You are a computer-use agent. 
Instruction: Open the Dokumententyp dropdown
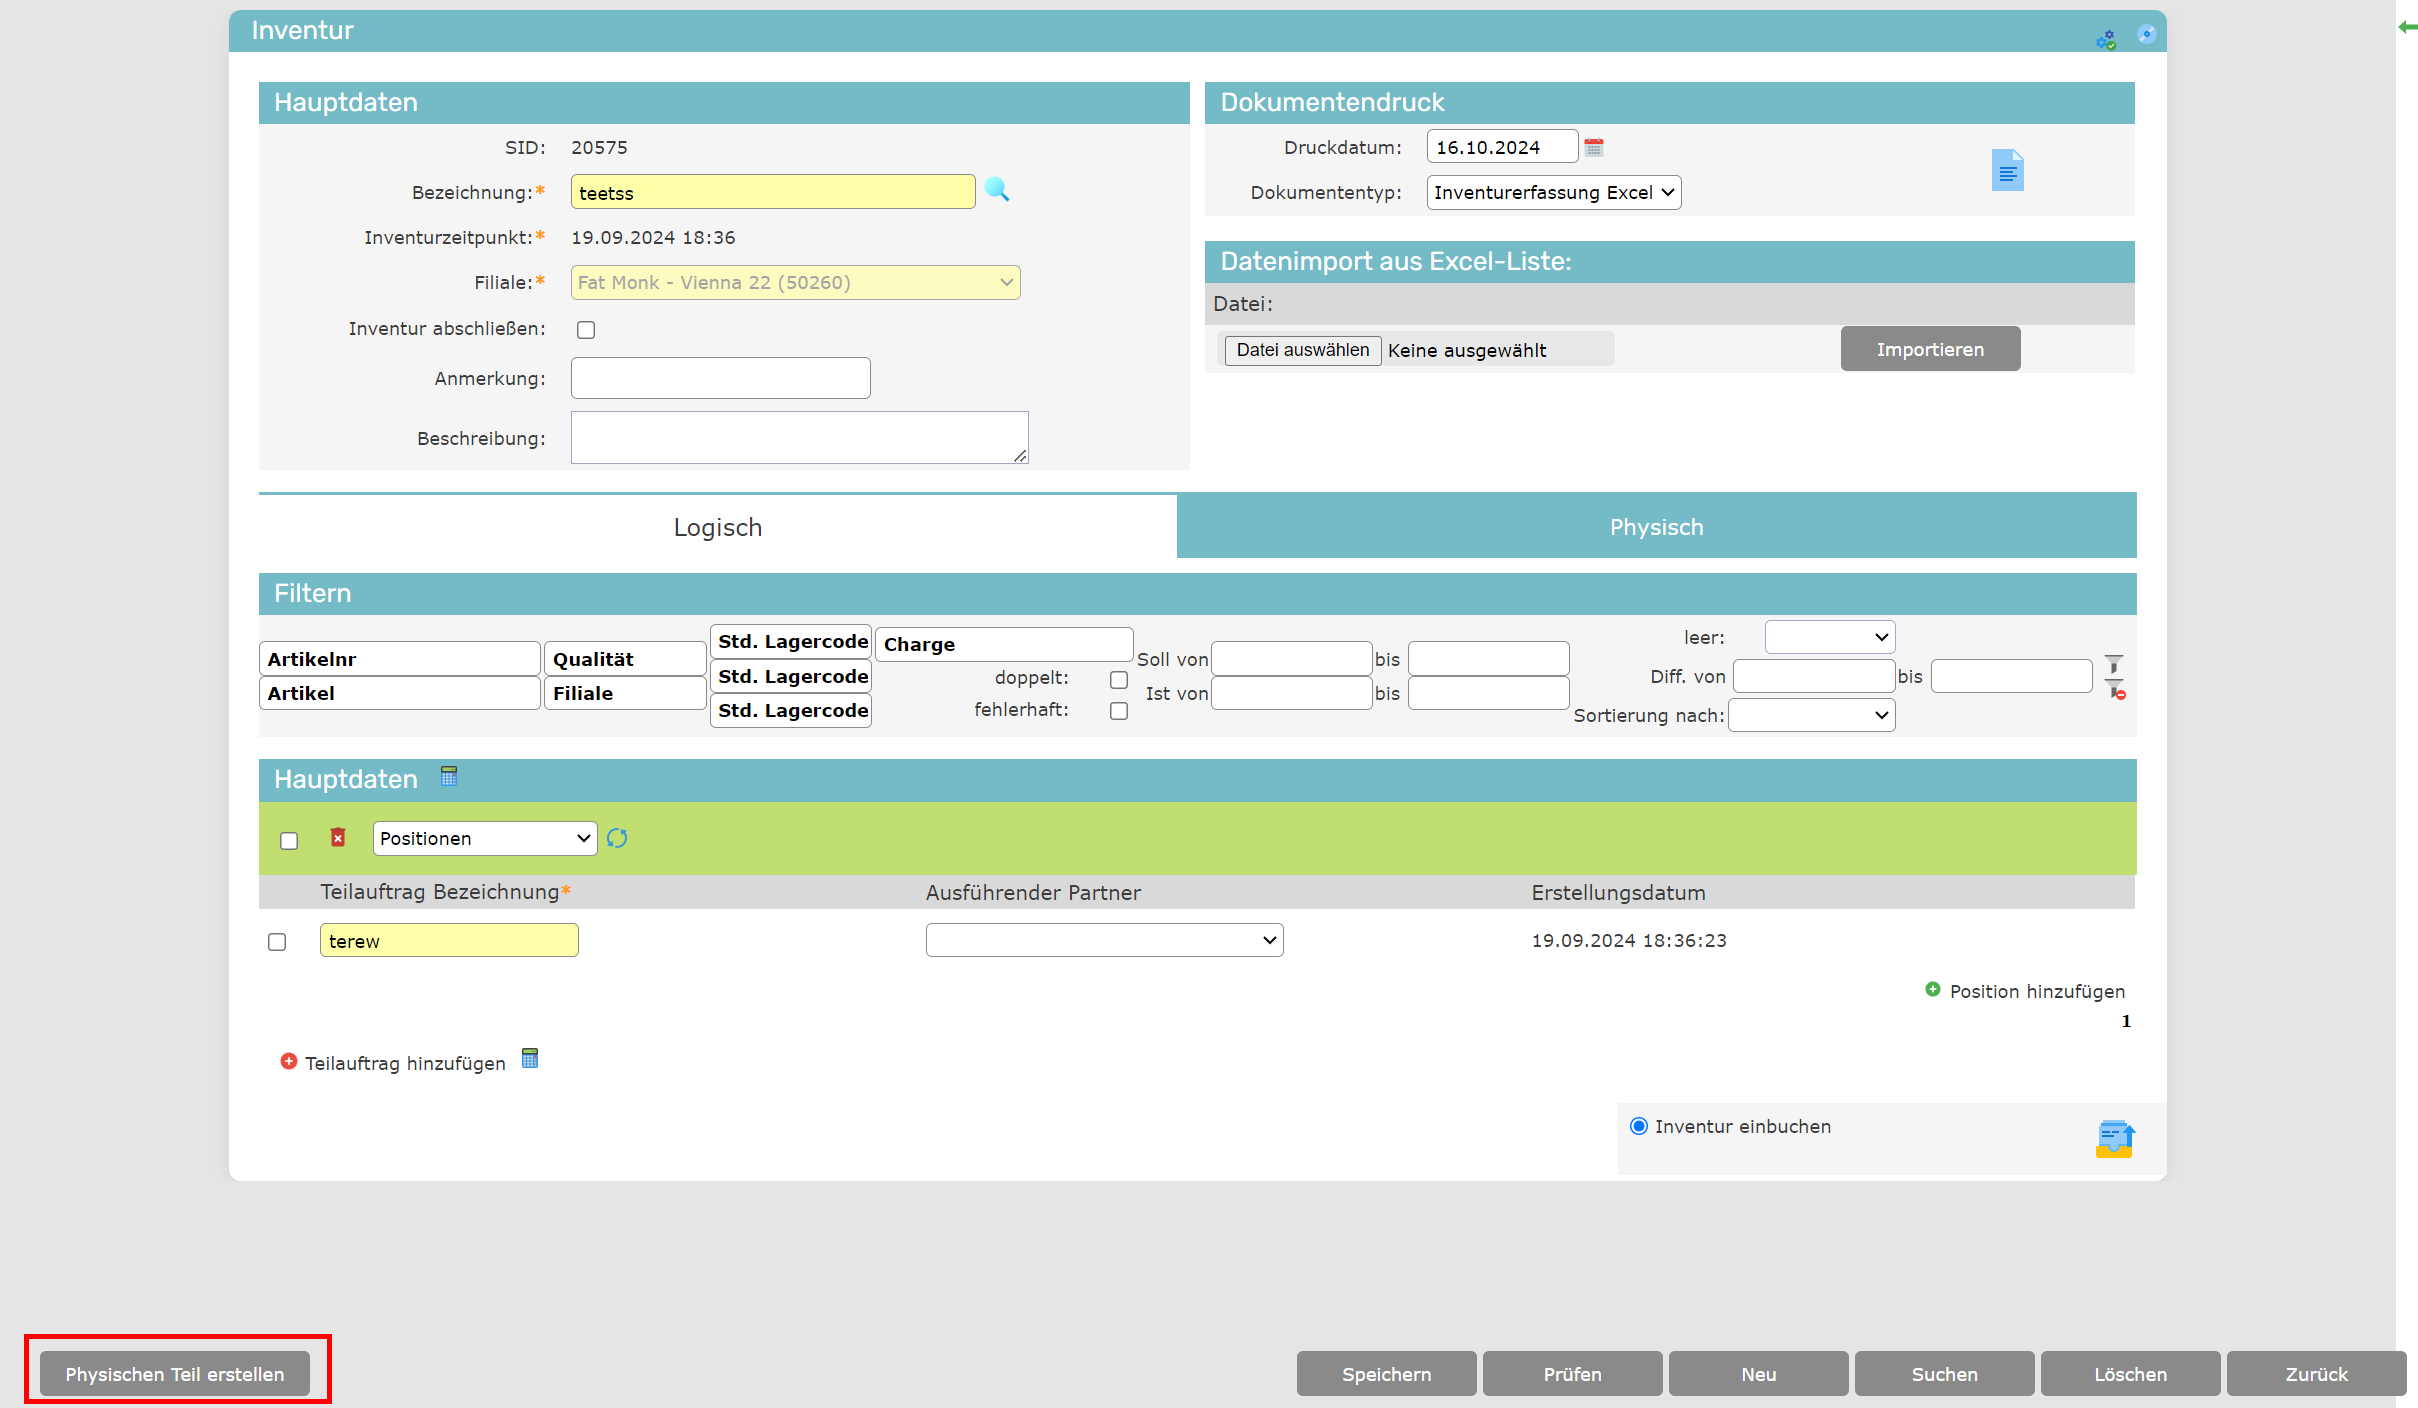1553,192
